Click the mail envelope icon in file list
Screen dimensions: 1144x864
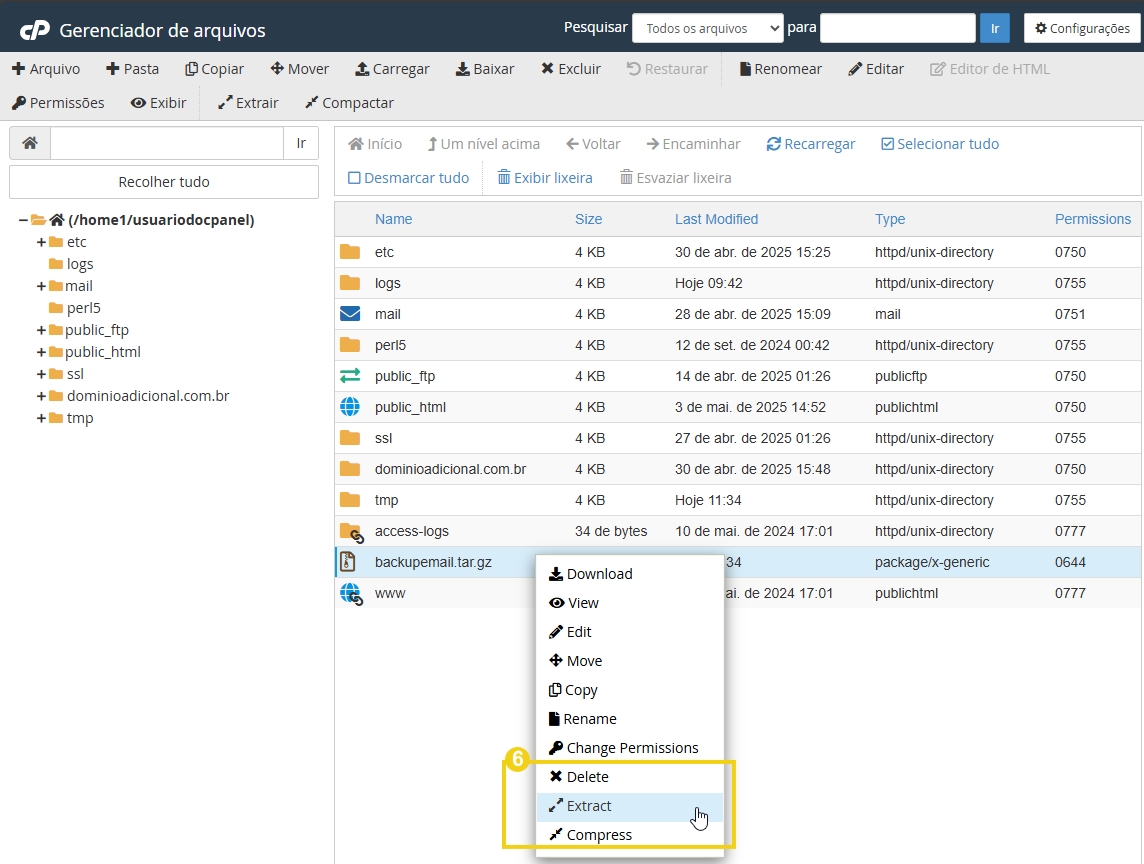tap(350, 314)
